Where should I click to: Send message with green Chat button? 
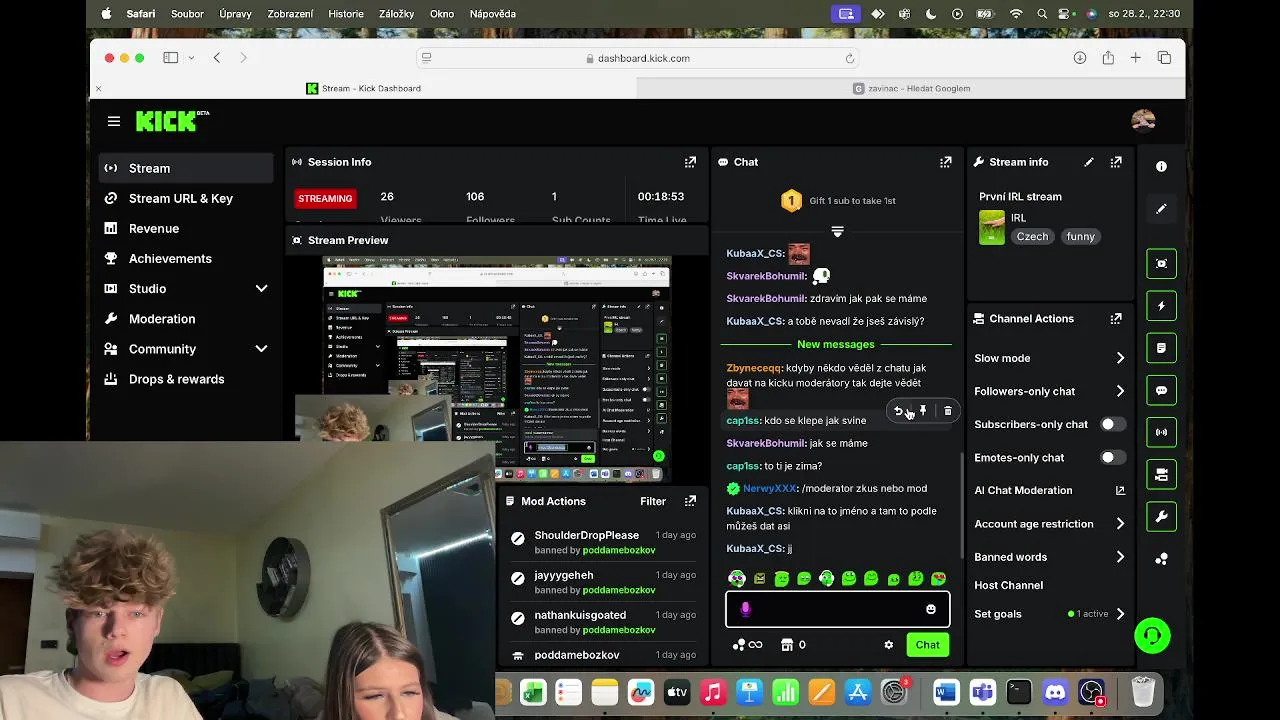[927, 645]
